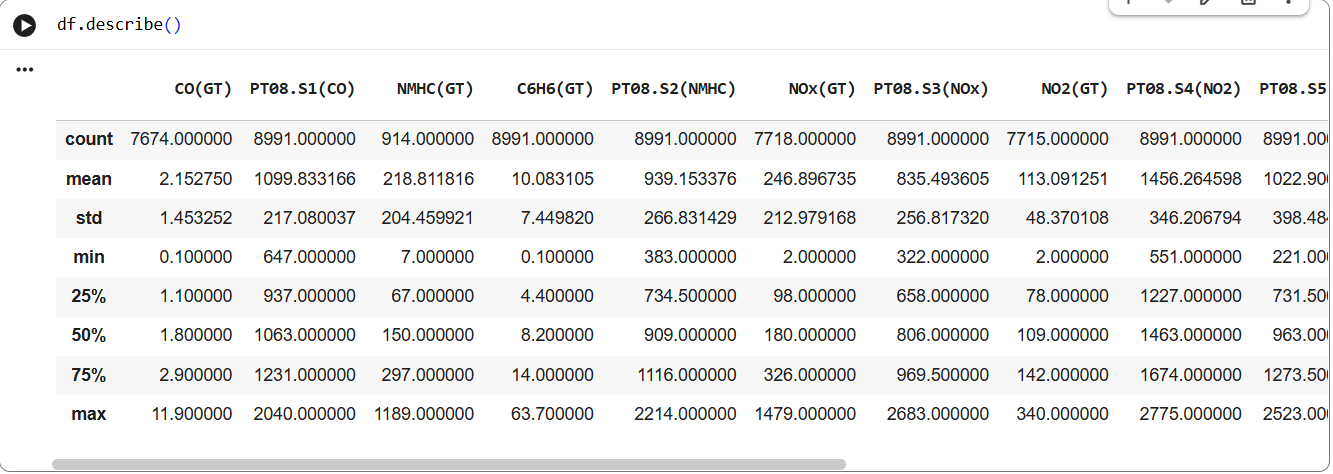This screenshot has width=1333, height=474.
Task: Click the PT08.S2(NMHC) column header
Action: [x=673, y=89]
